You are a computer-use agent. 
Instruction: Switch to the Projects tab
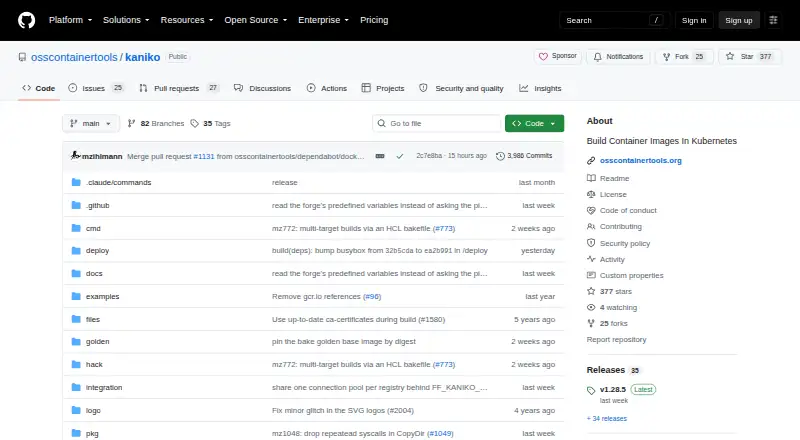(x=383, y=88)
